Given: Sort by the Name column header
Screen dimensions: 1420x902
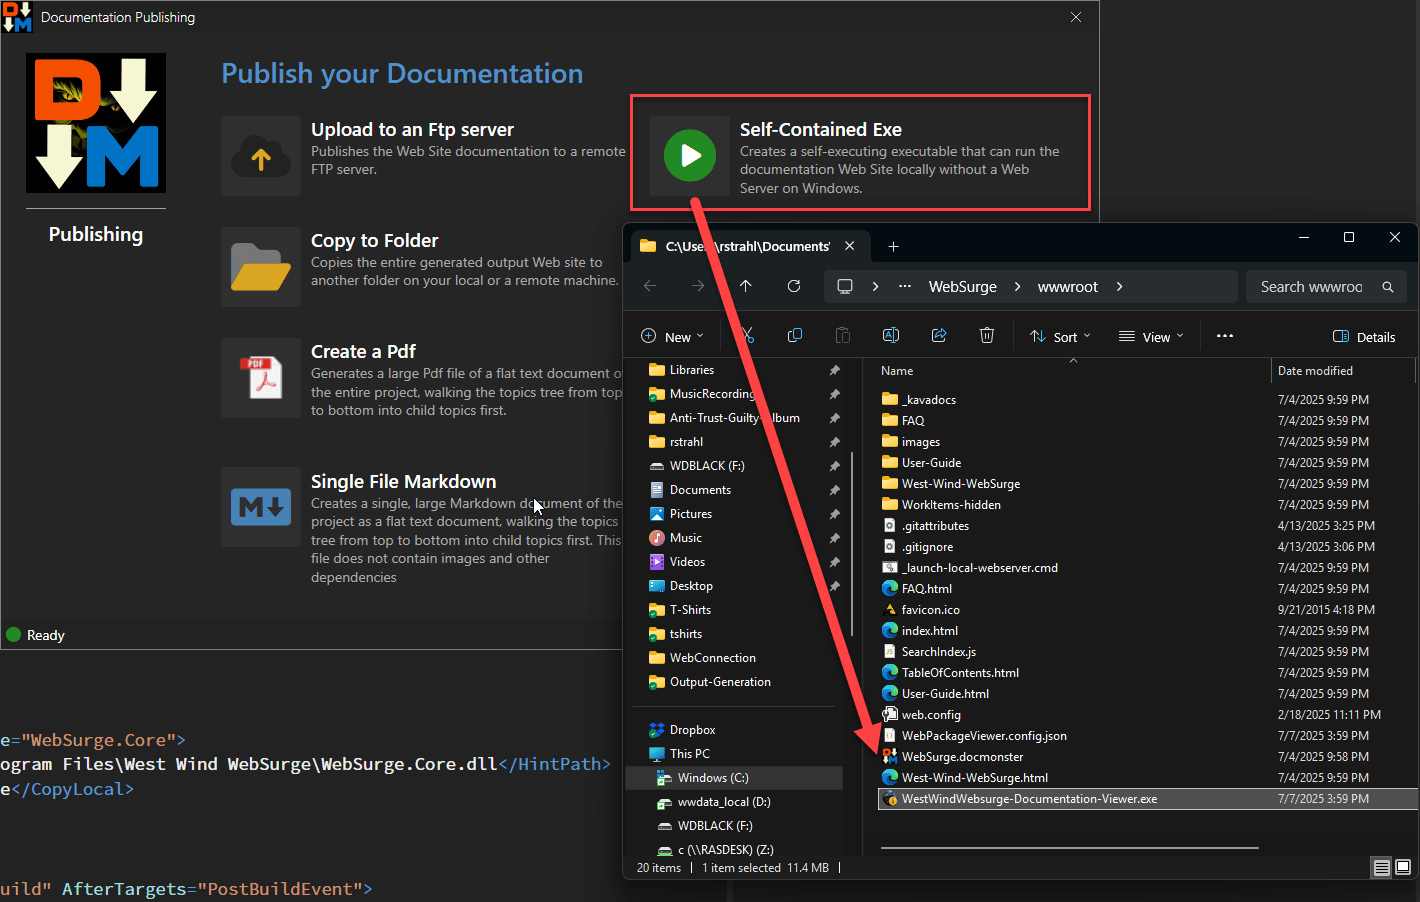Looking at the screenshot, I should pyautogui.click(x=897, y=371).
